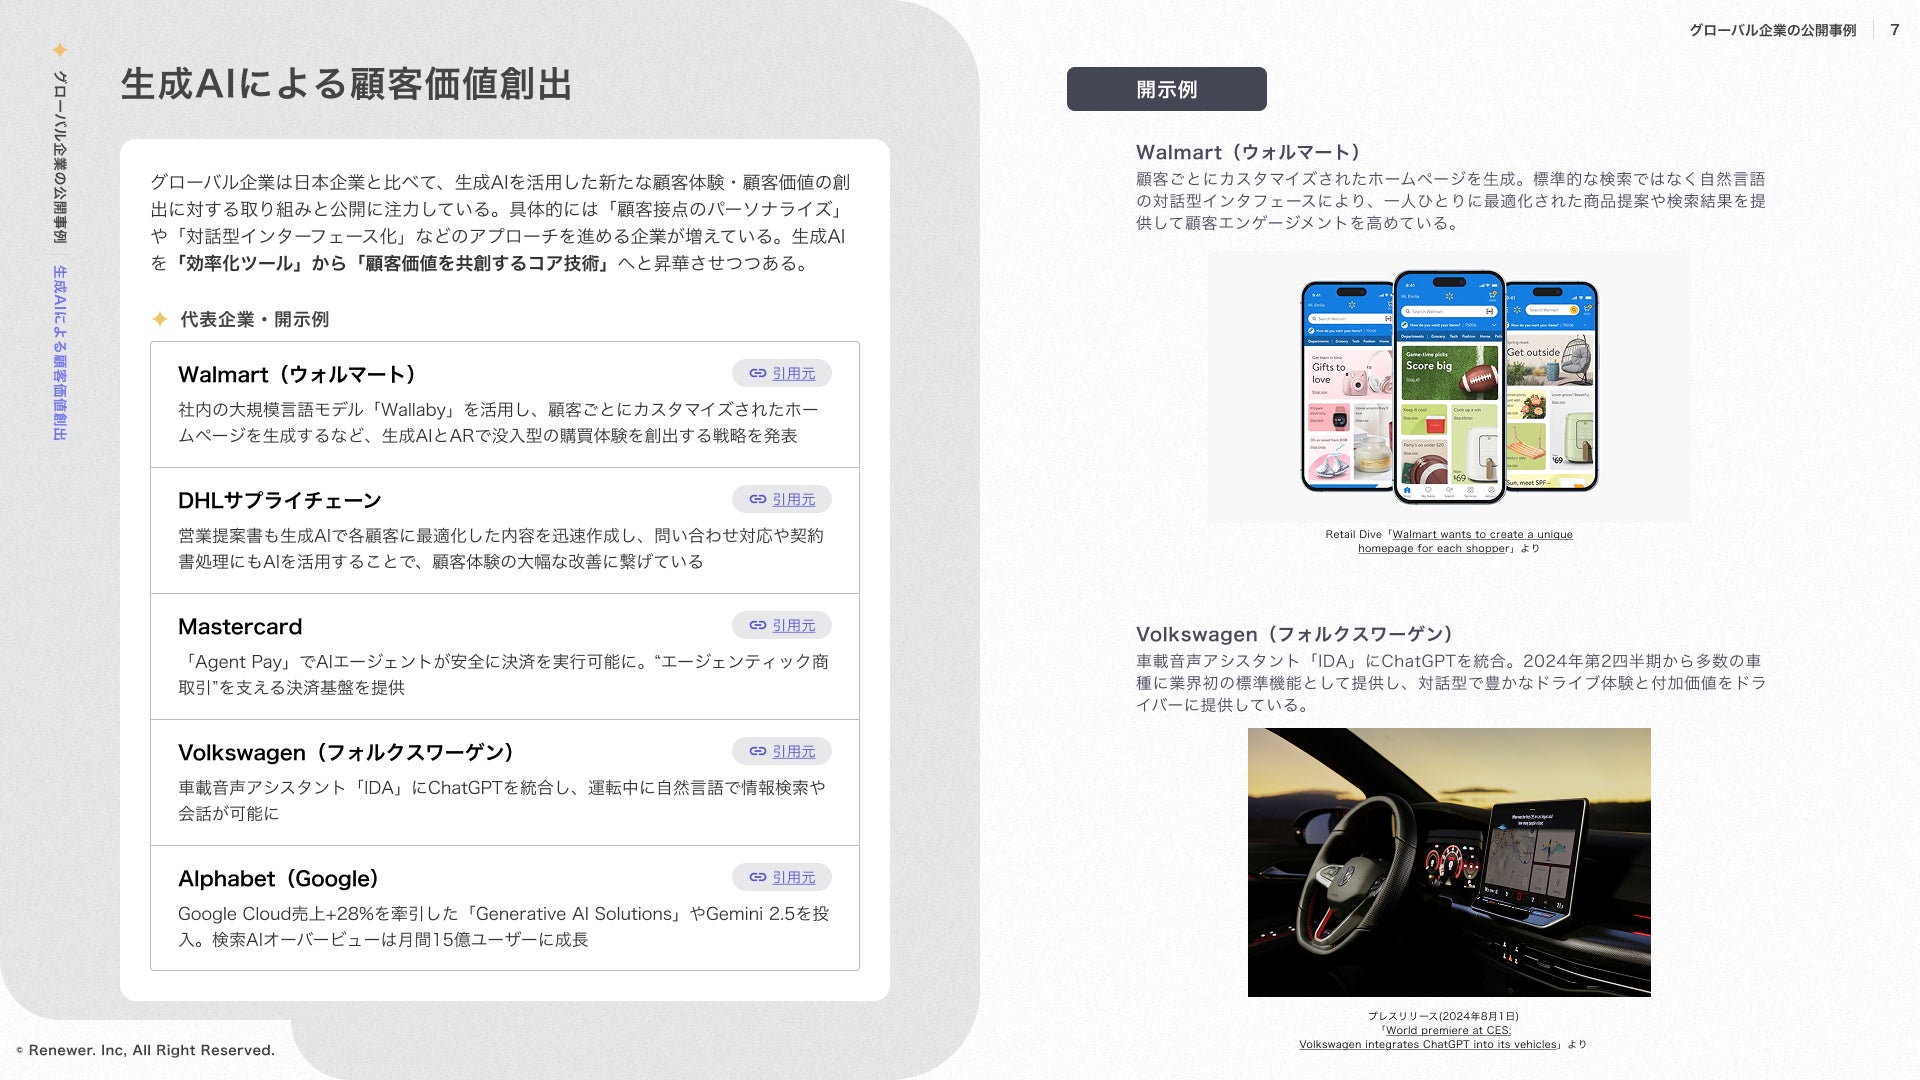Click the Walmart app phones image
1920x1080 pixels.
[x=1449, y=386]
